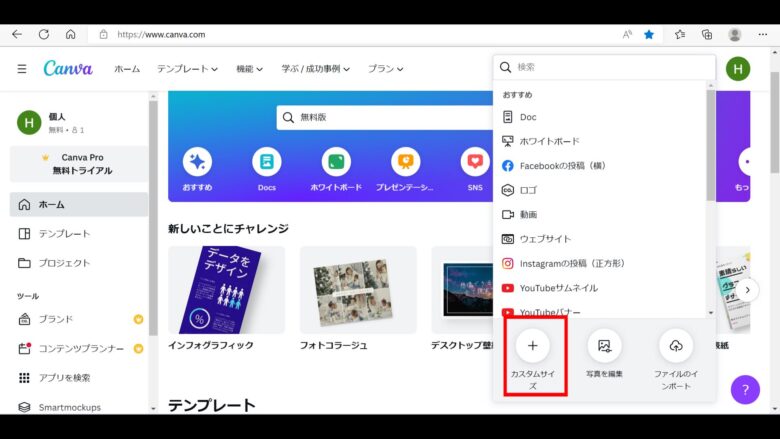Choose Doc from the suggestions list
The width and height of the screenshot is (780, 439).
pyautogui.click(x=599, y=117)
